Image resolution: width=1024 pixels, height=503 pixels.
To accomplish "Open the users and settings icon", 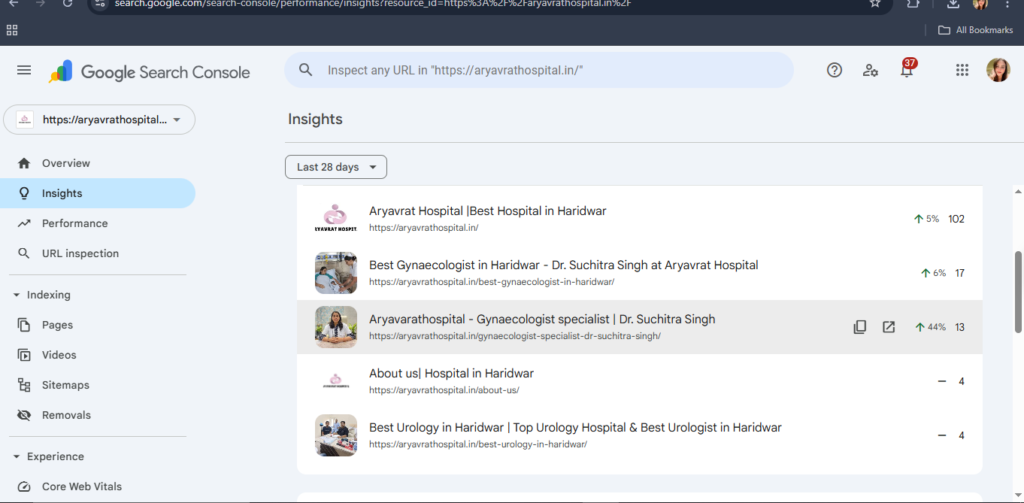I will (x=870, y=70).
